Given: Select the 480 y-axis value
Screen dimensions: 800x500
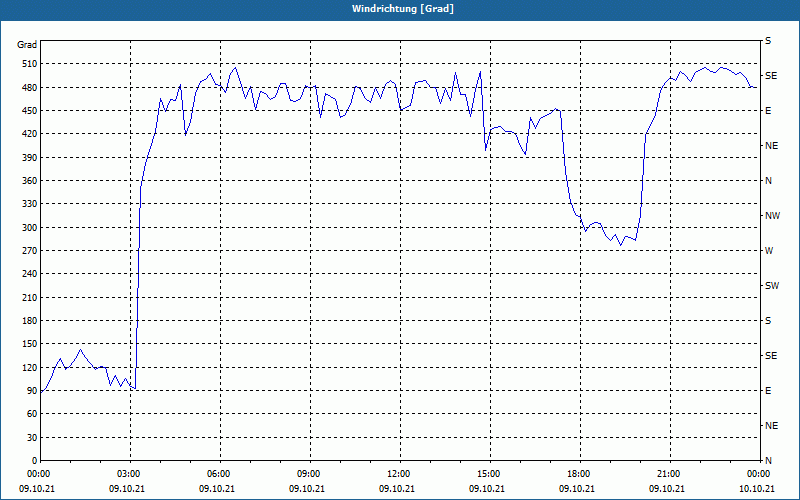Looking at the screenshot, I should tap(30, 88).
